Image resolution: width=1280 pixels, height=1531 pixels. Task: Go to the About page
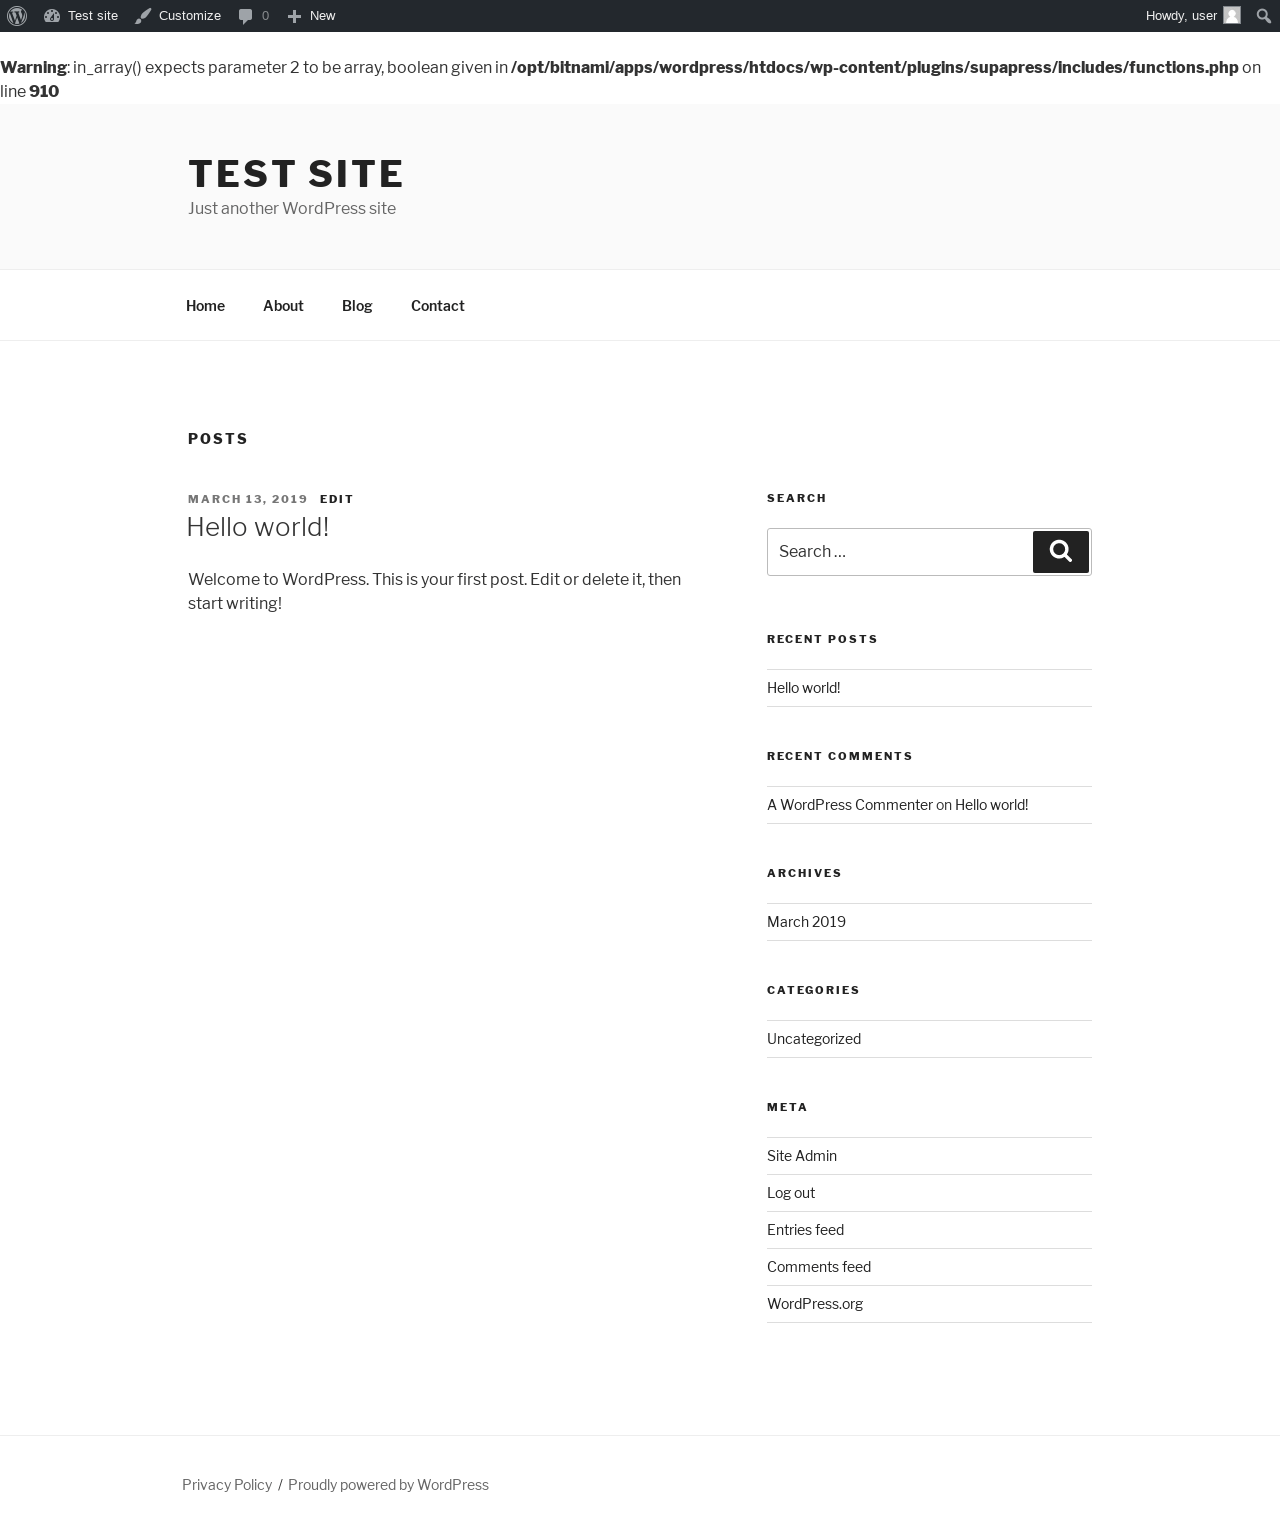(283, 306)
